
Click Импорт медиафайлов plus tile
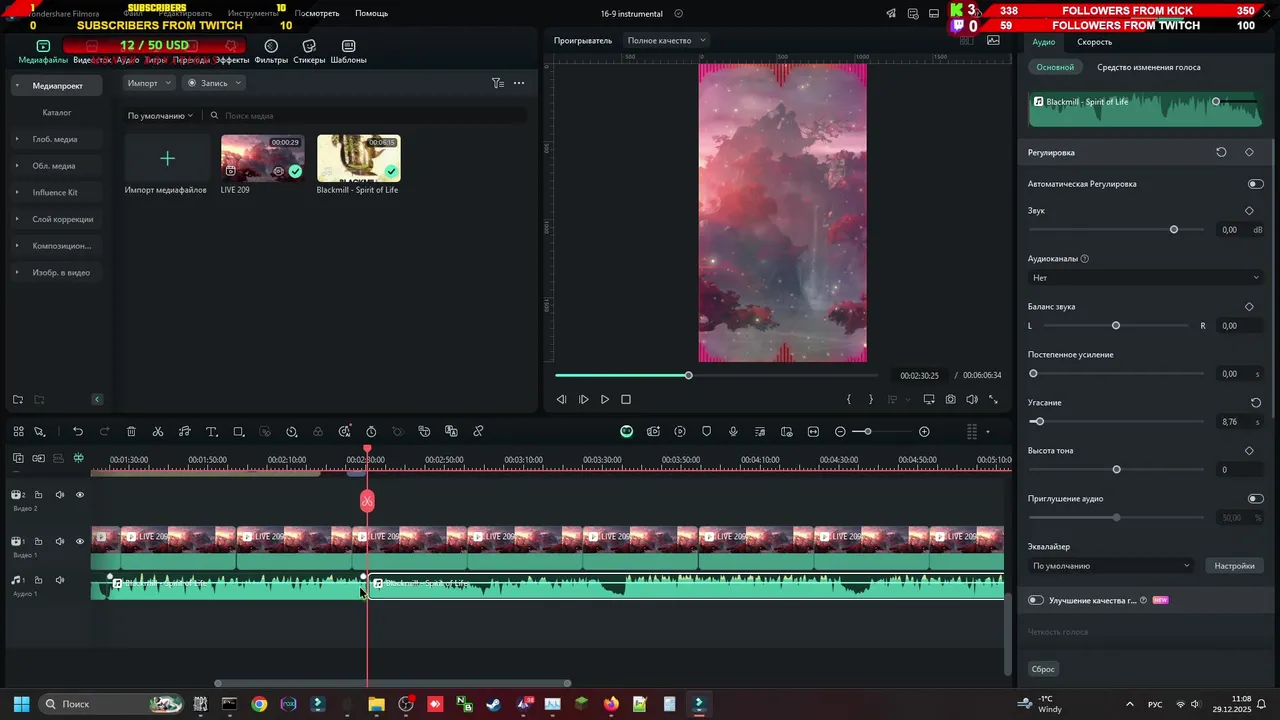(x=167, y=158)
